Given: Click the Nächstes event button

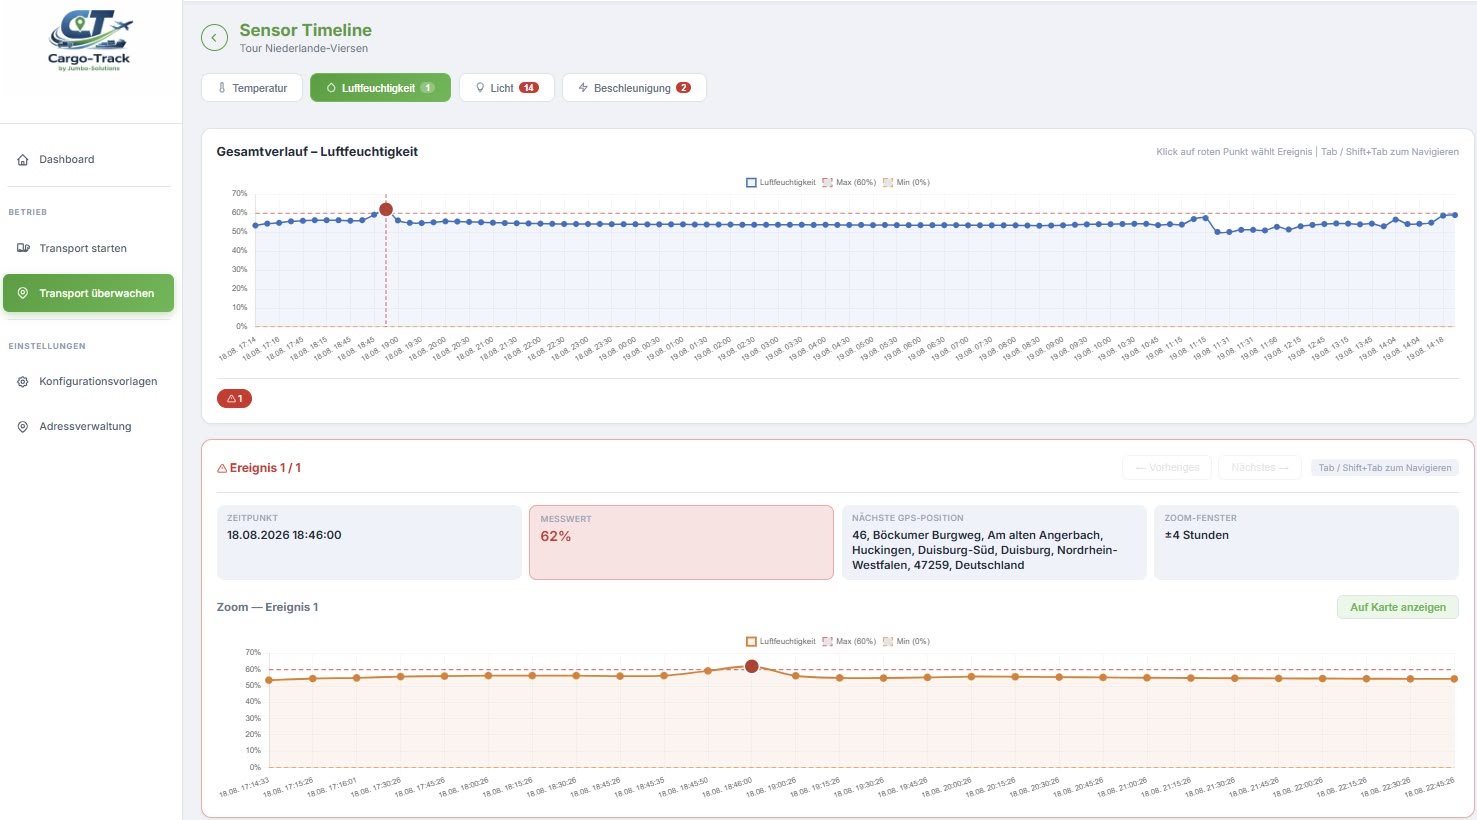Looking at the screenshot, I should pyautogui.click(x=1260, y=468).
